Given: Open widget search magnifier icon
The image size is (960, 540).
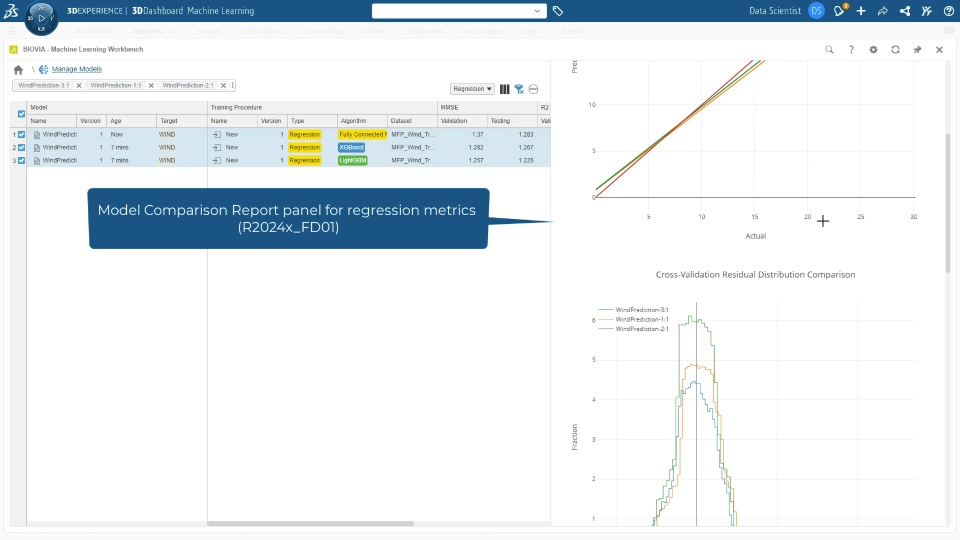Looking at the screenshot, I should click(x=829, y=50).
